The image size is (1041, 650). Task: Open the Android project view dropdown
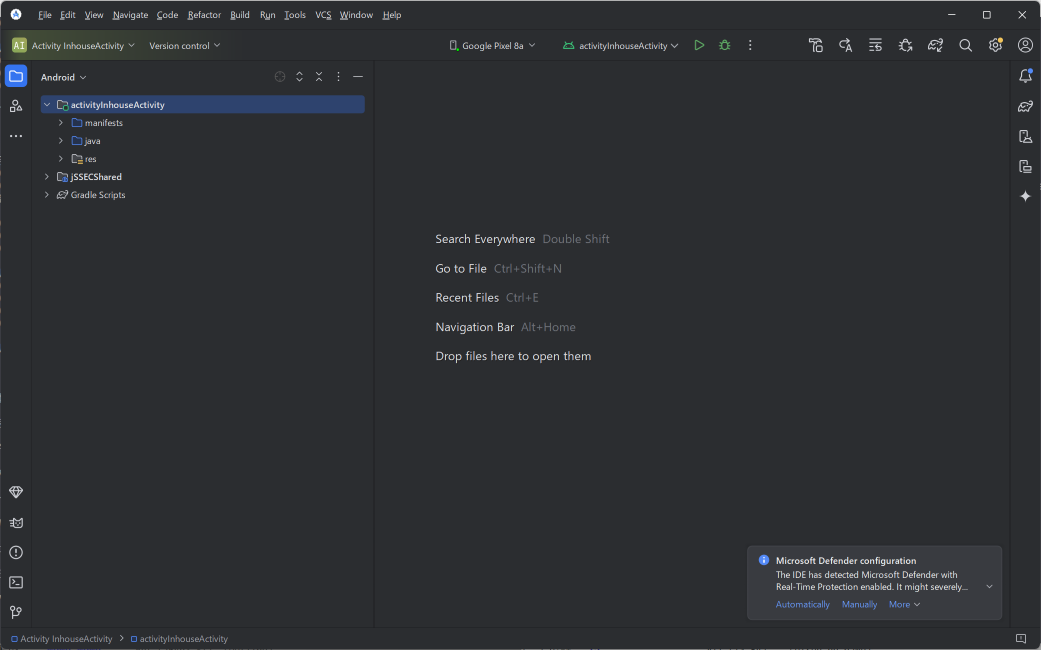tap(63, 77)
